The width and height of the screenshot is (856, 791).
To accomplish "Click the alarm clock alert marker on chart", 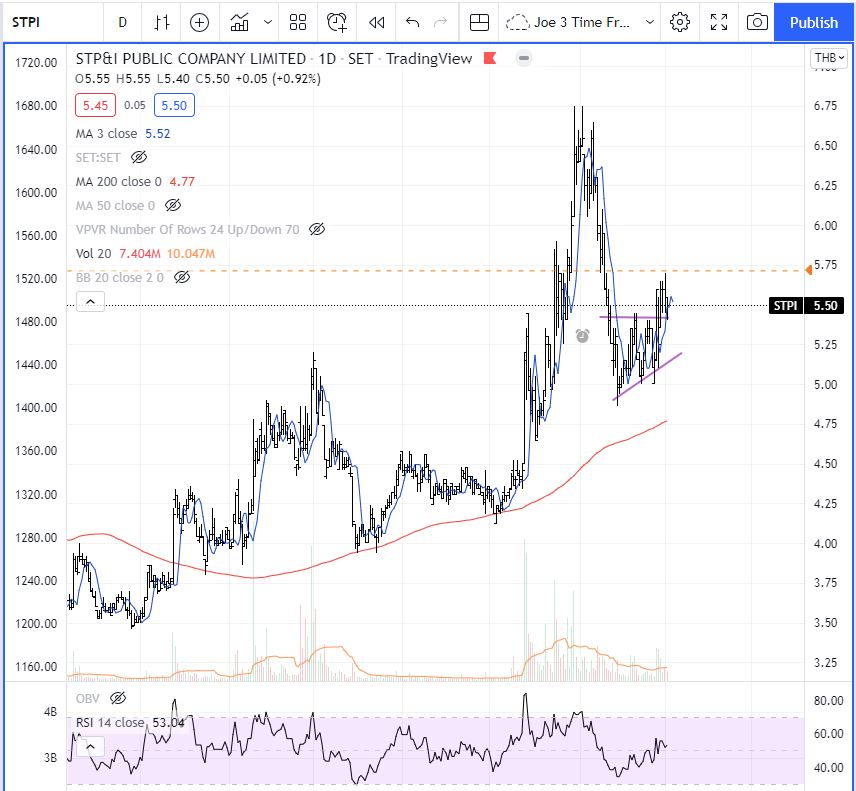I will [582, 335].
